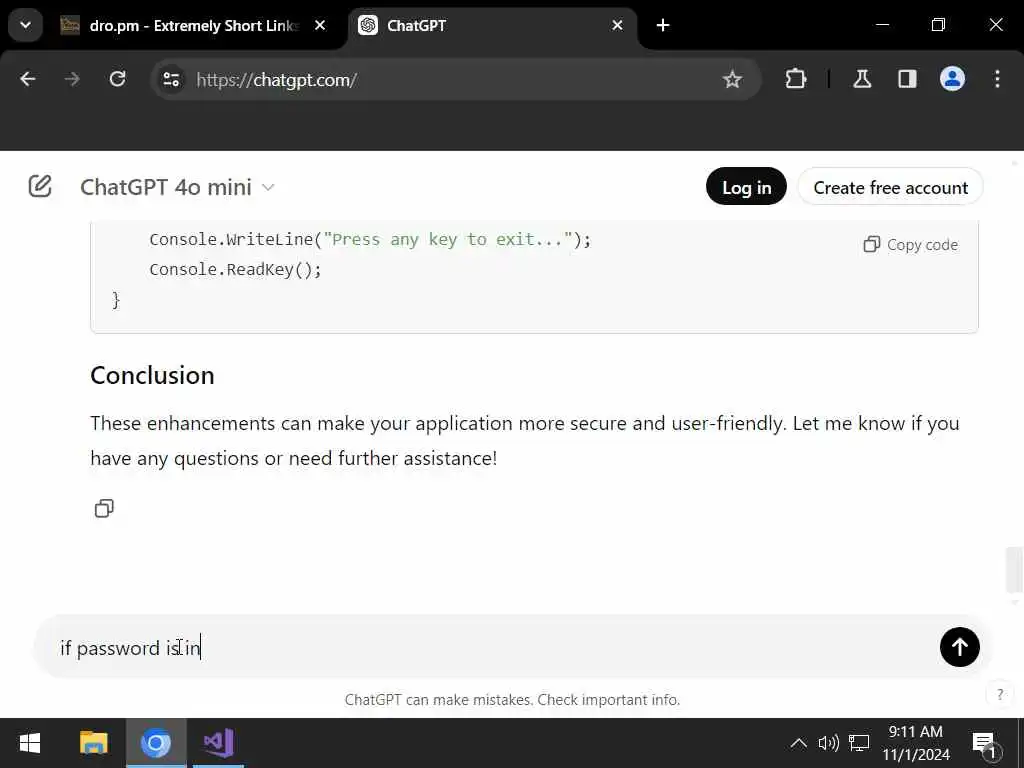Open a new browser tab
The width and height of the screenshot is (1024, 768).
(663, 25)
